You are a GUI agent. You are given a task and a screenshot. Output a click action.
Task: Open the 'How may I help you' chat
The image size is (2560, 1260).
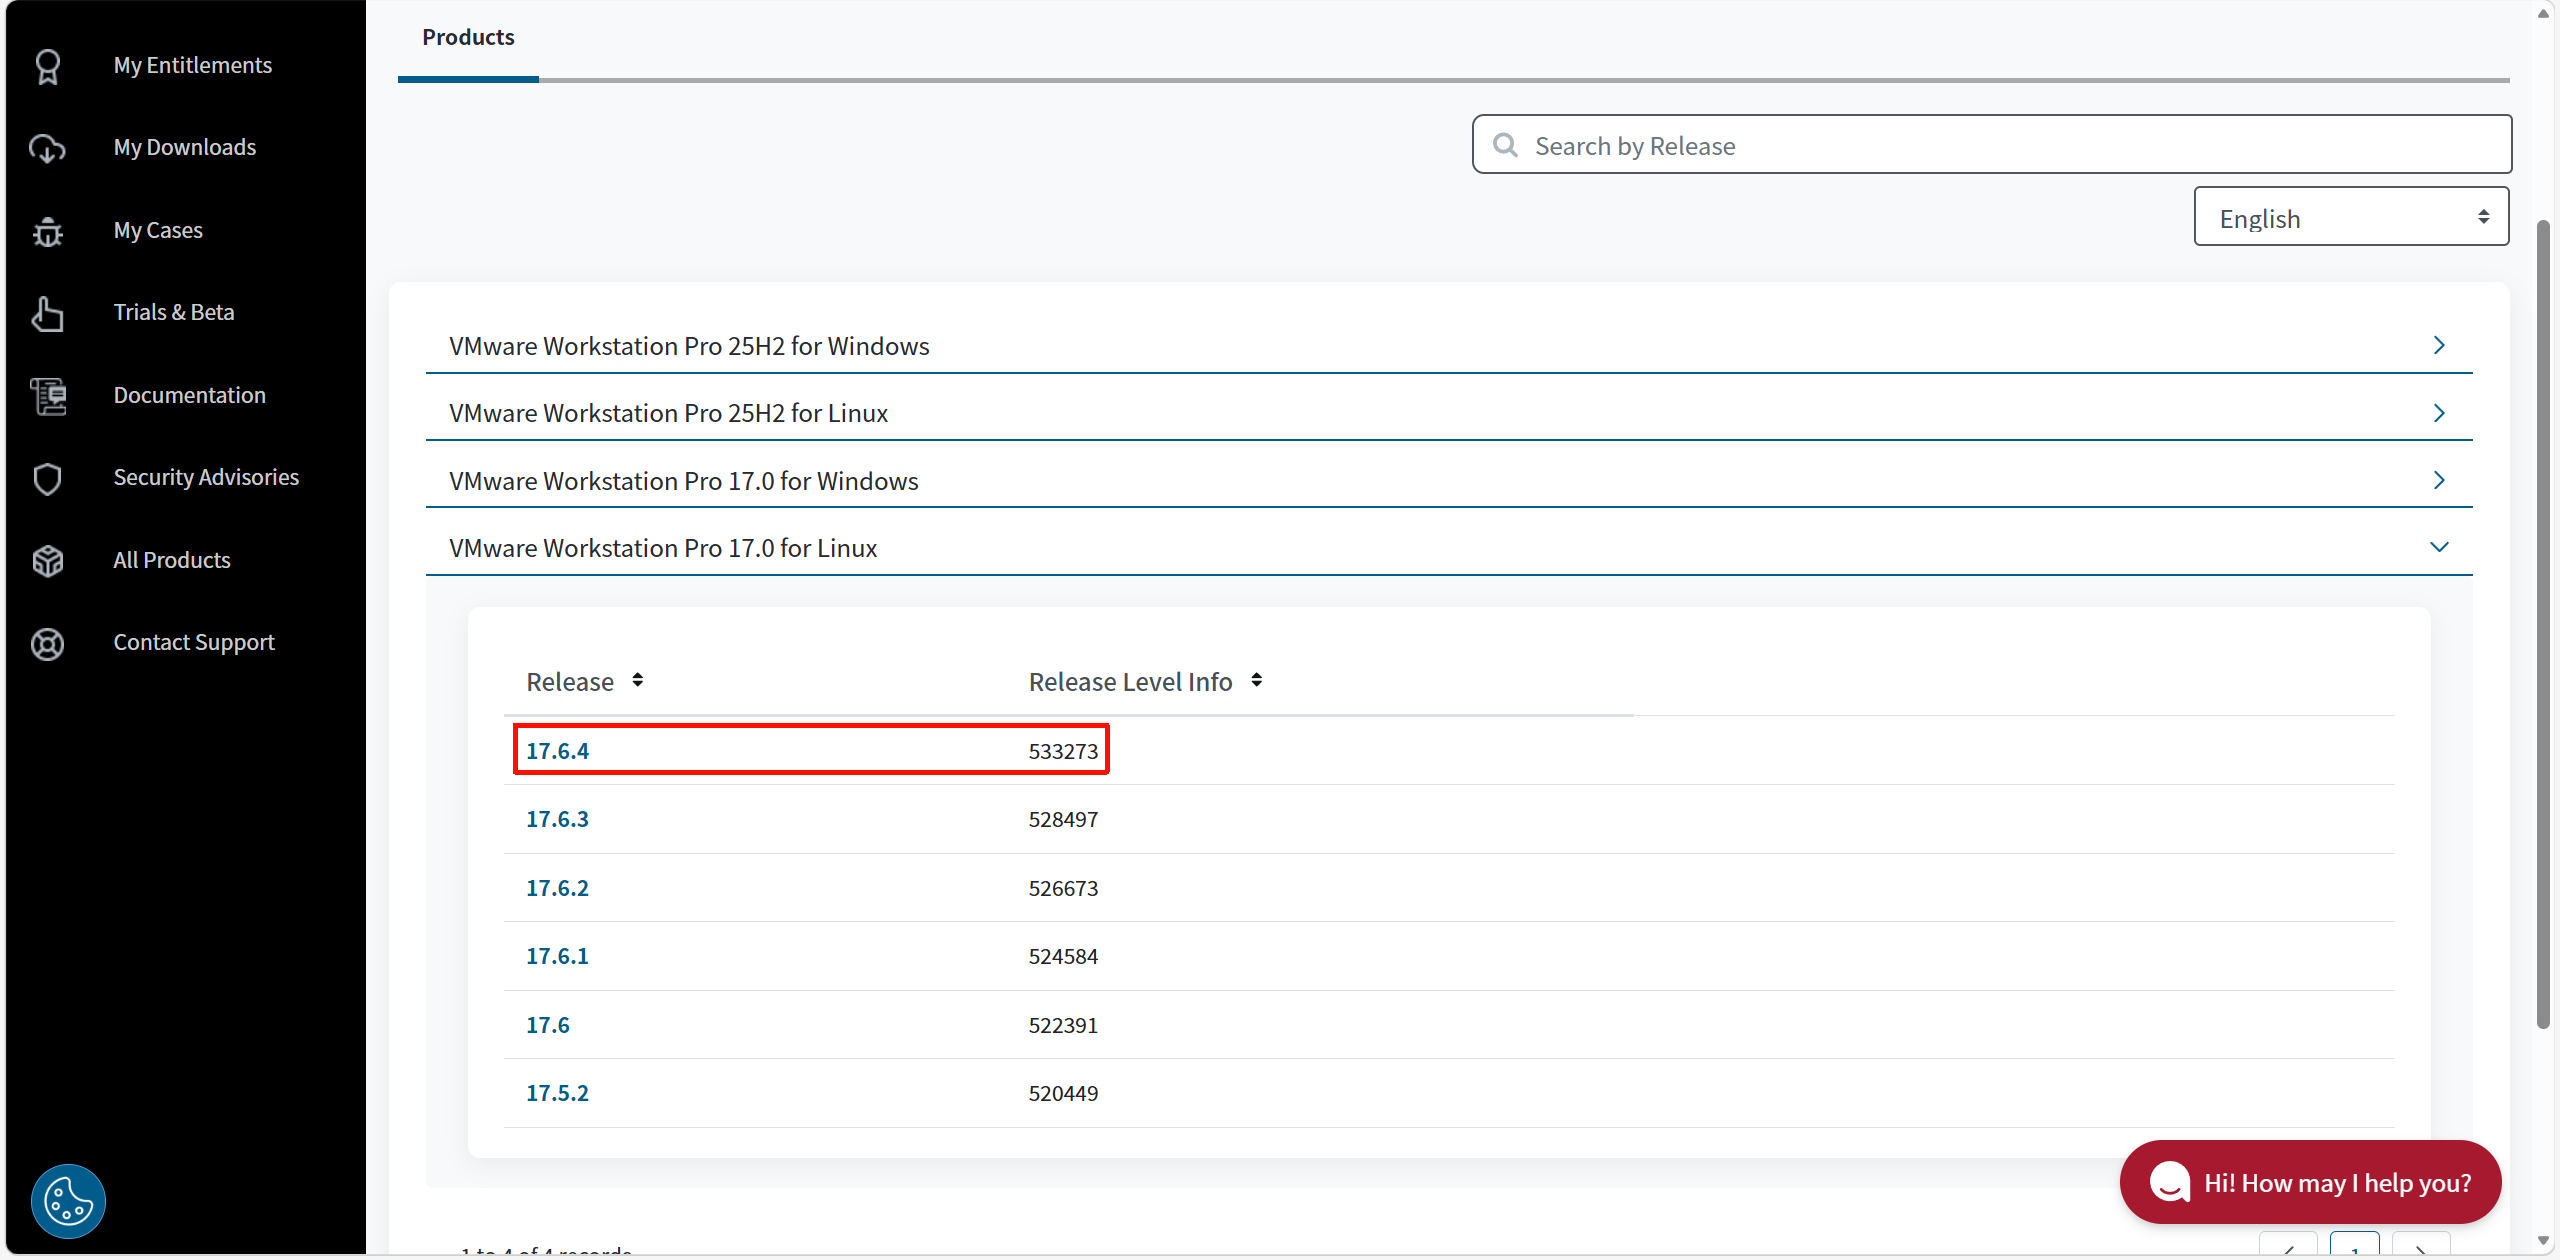(x=2310, y=1182)
